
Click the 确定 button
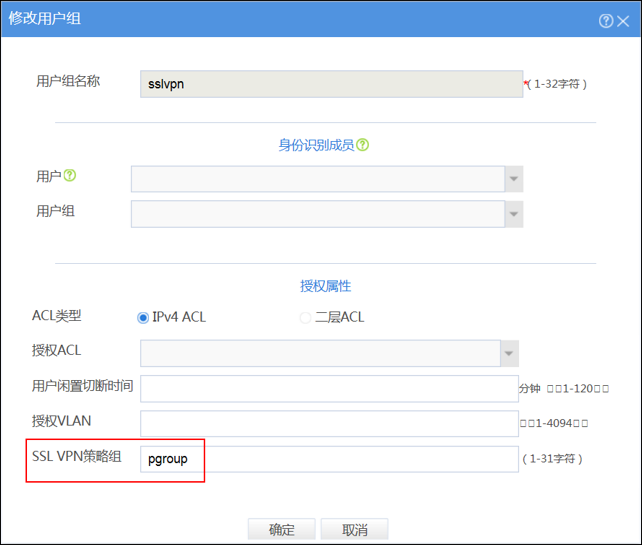[x=282, y=530]
